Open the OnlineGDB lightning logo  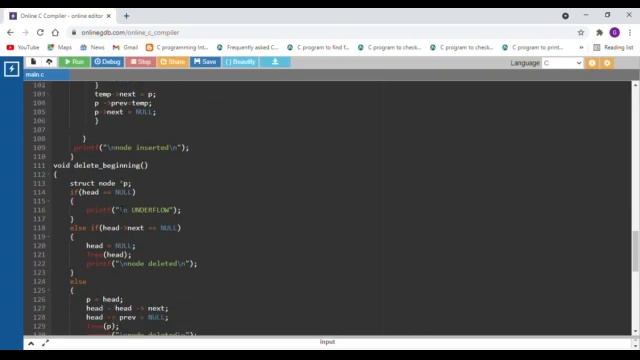click(x=11, y=69)
